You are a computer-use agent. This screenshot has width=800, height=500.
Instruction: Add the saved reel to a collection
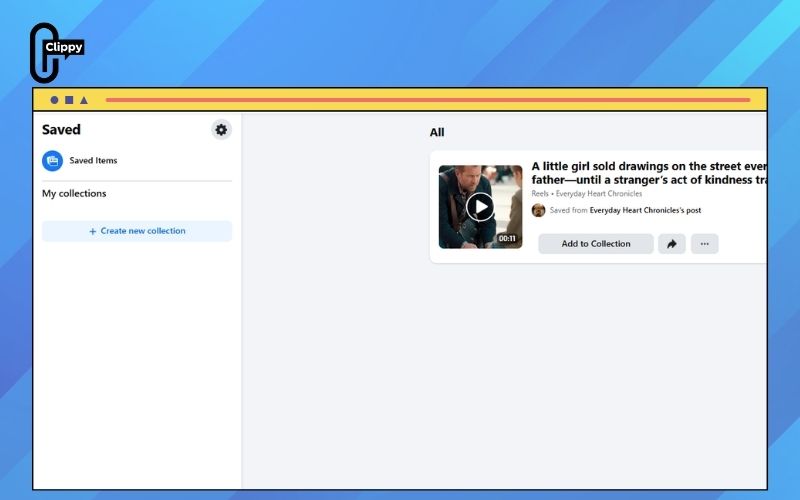(x=595, y=244)
